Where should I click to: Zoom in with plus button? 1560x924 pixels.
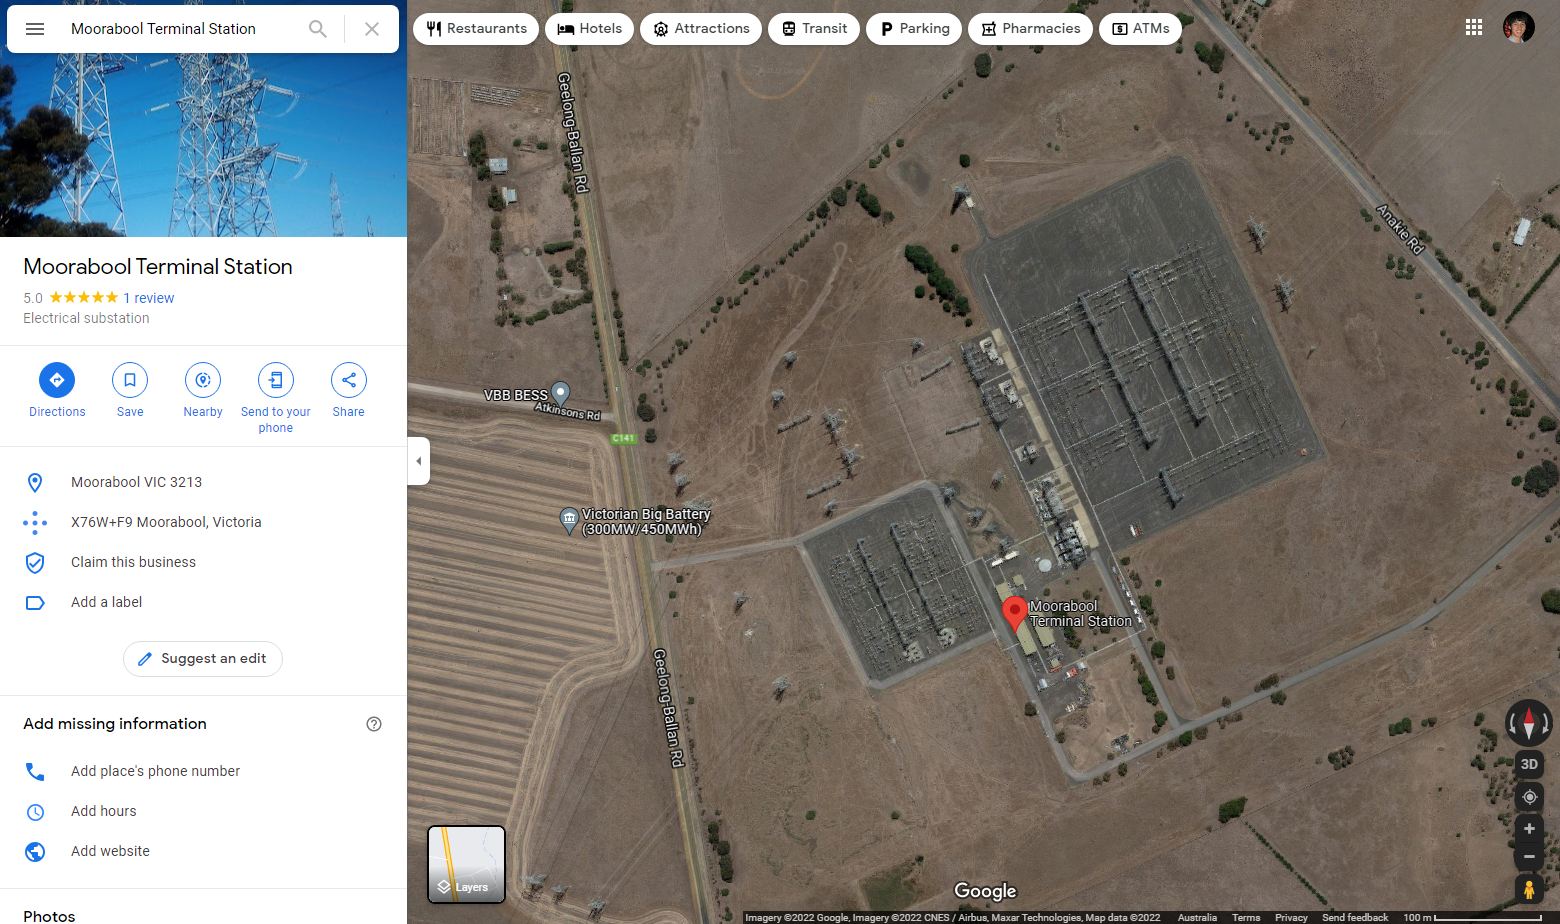[x=1529, y=829]
